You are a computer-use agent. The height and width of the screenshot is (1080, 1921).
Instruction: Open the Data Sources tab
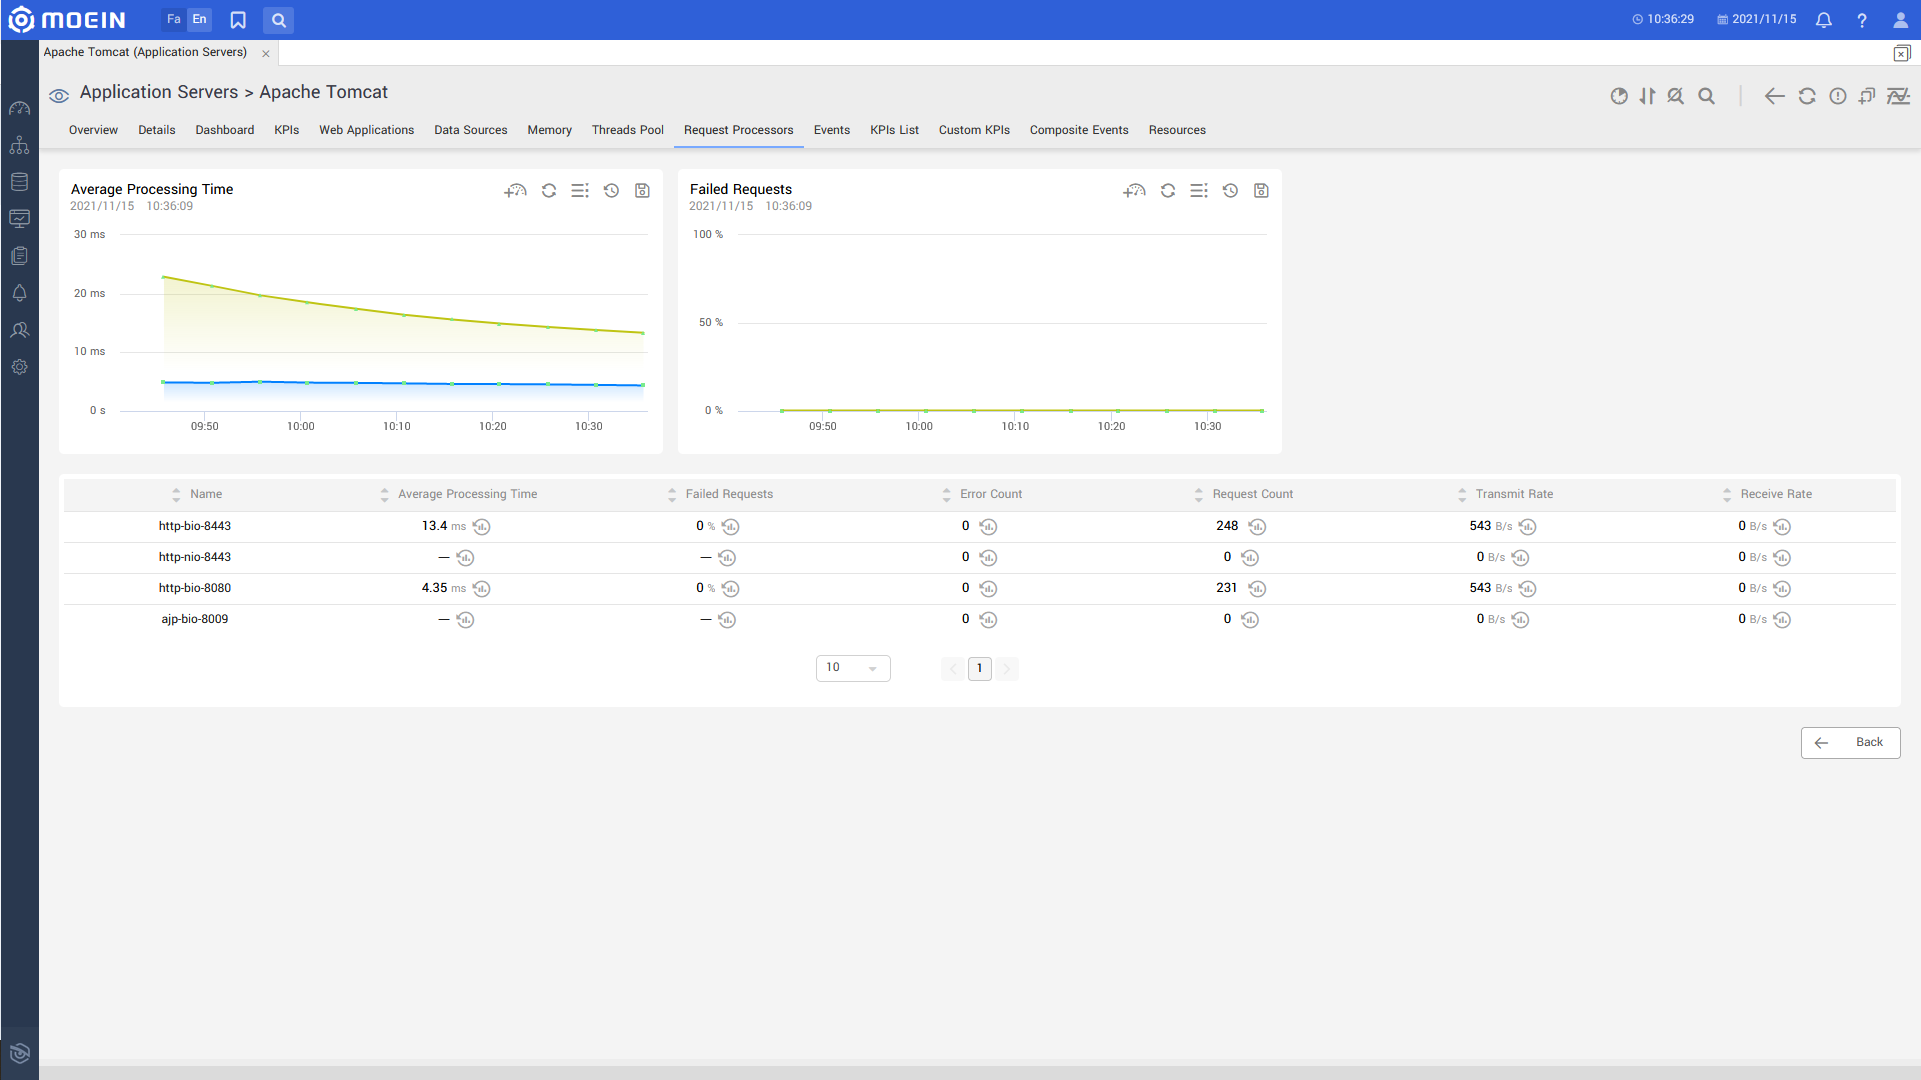(x=471, y=131)
